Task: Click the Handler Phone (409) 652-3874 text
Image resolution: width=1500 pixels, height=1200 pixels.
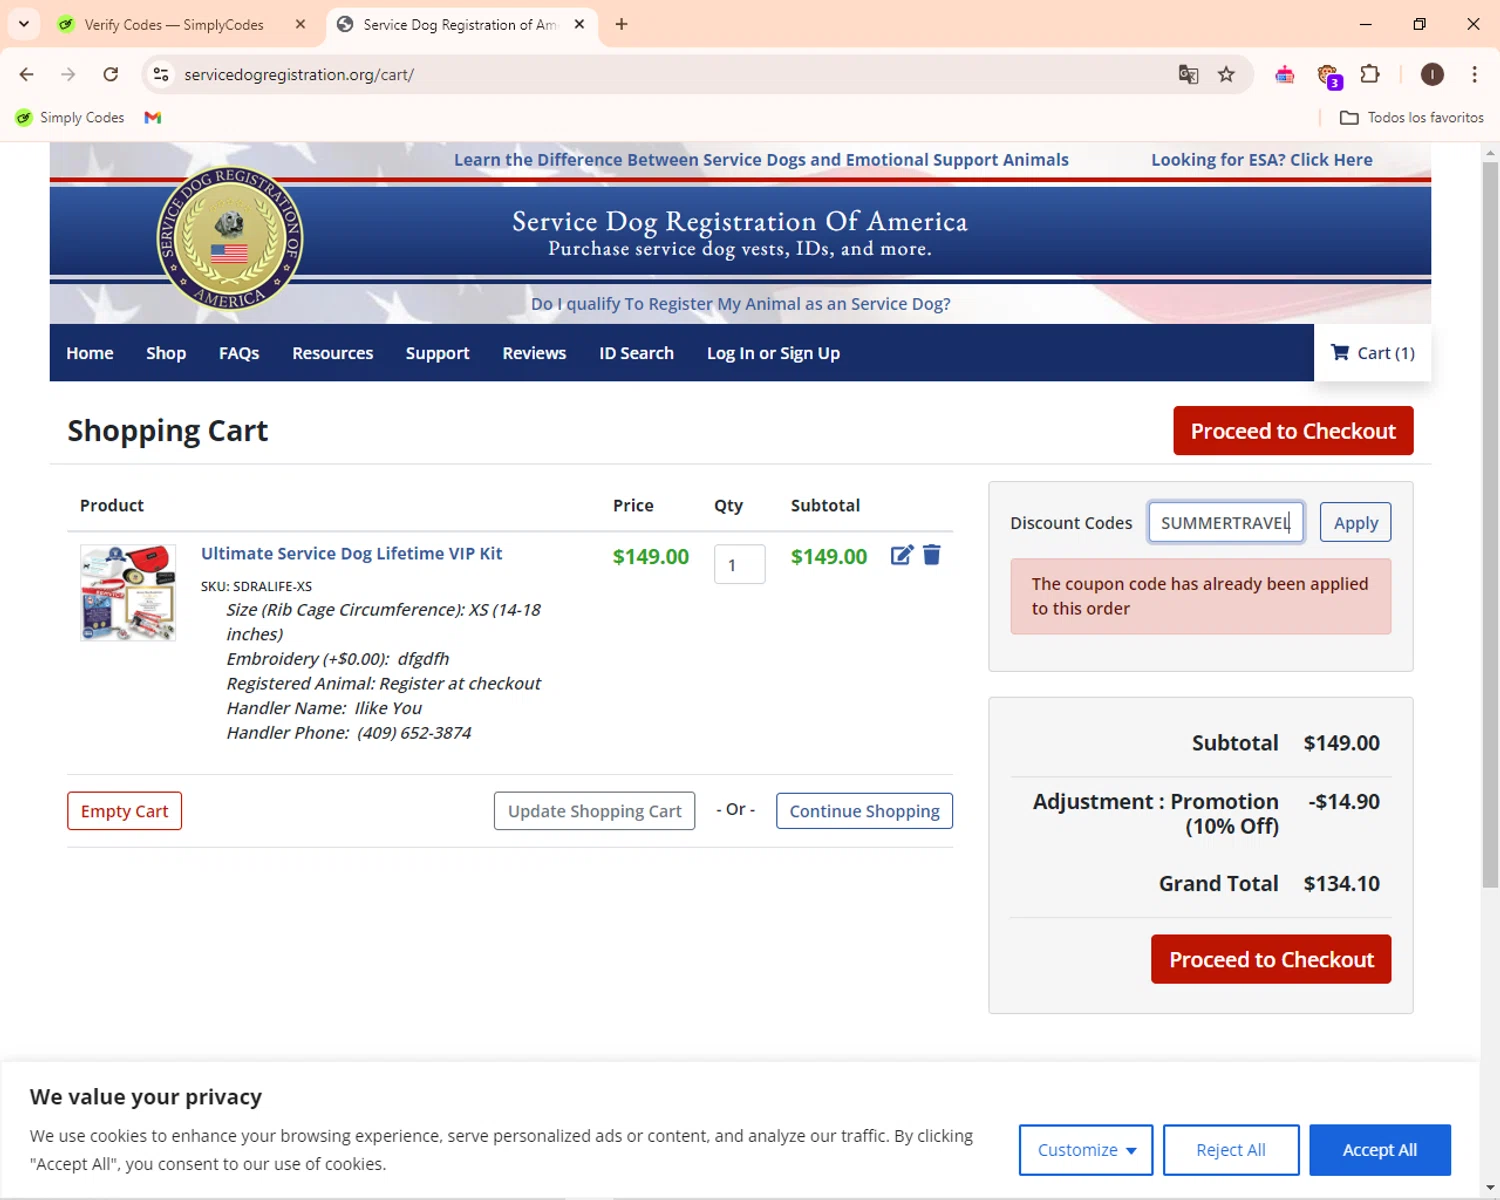Action: click(349, 733)
